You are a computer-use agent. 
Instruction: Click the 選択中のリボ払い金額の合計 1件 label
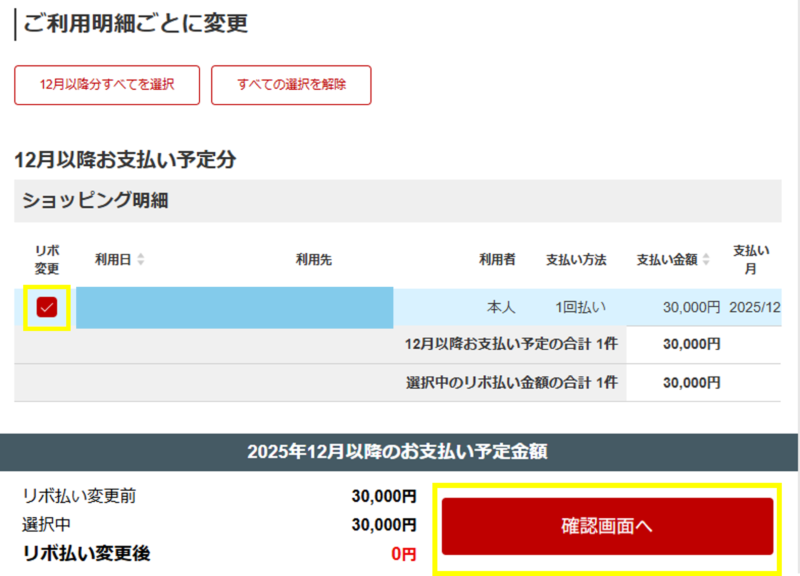tap(511, 382)
